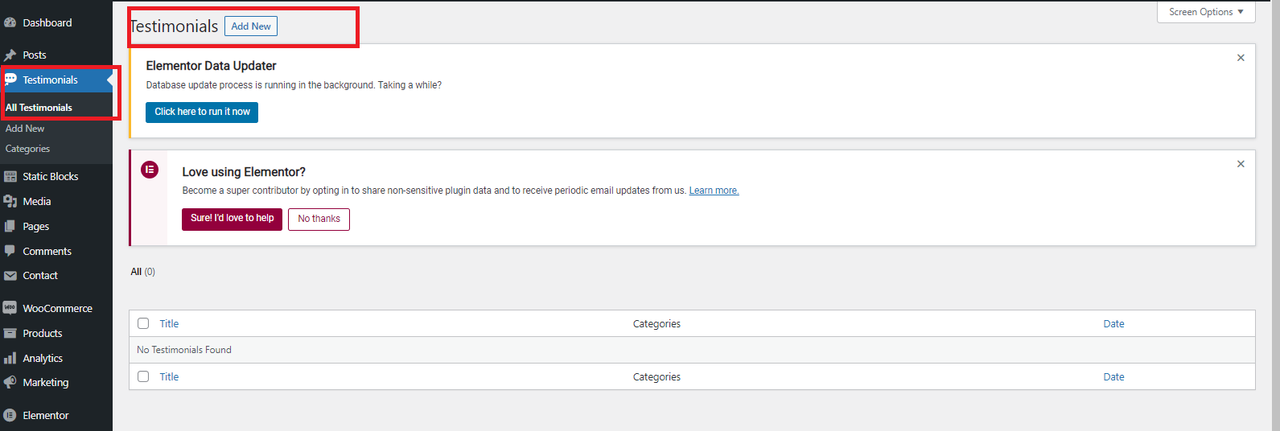Click the Add New button beside Testimonials heading

251,27
